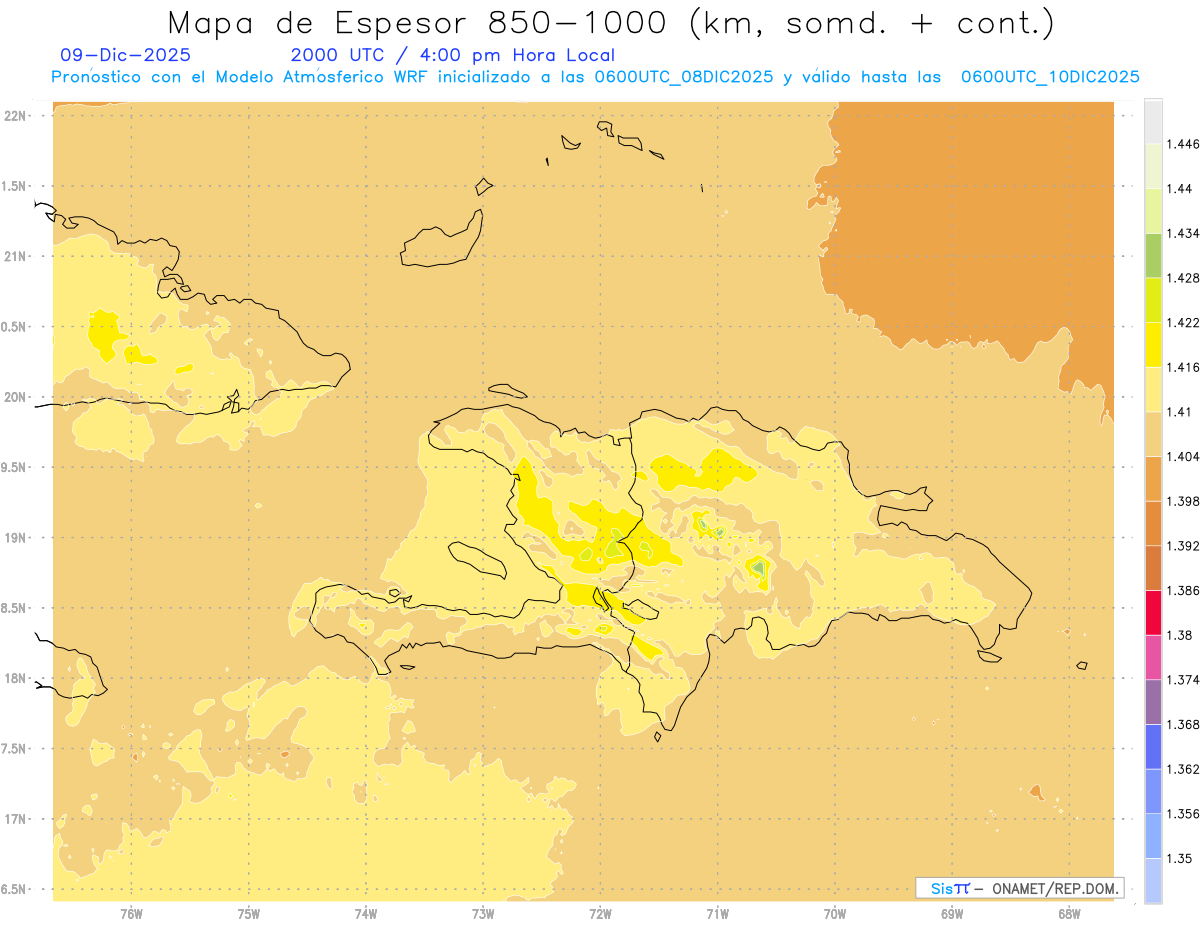Click the longitude label '76W'

point(131,913)
